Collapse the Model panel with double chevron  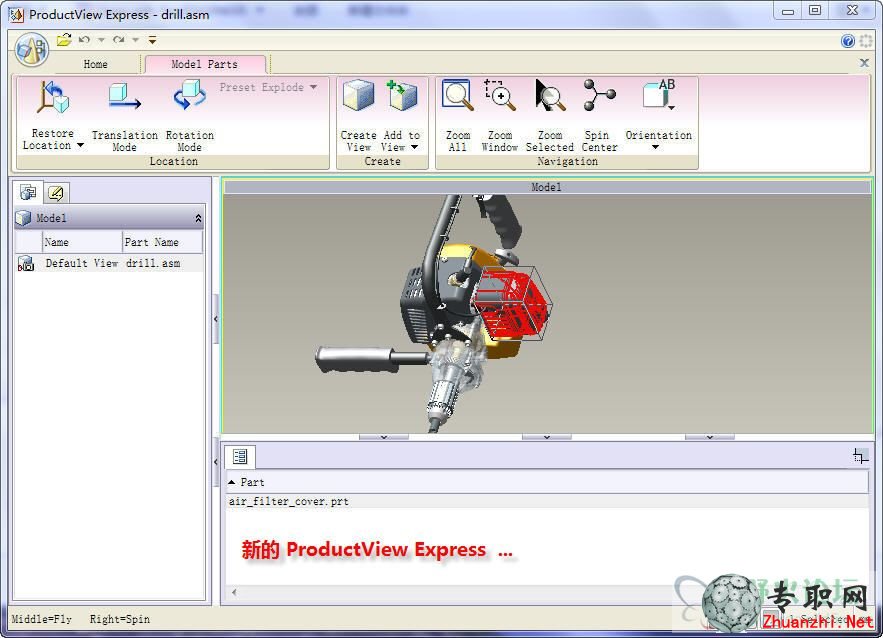tap(198, 218)
